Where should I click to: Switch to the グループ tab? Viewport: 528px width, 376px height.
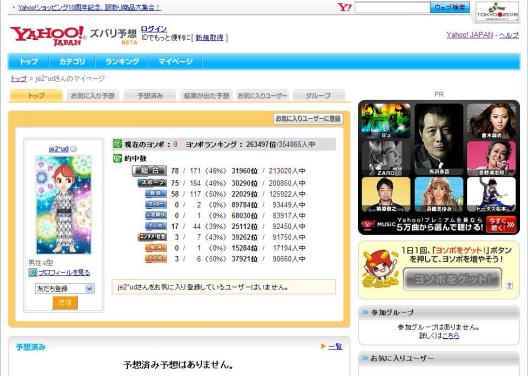tap(318, 96)
